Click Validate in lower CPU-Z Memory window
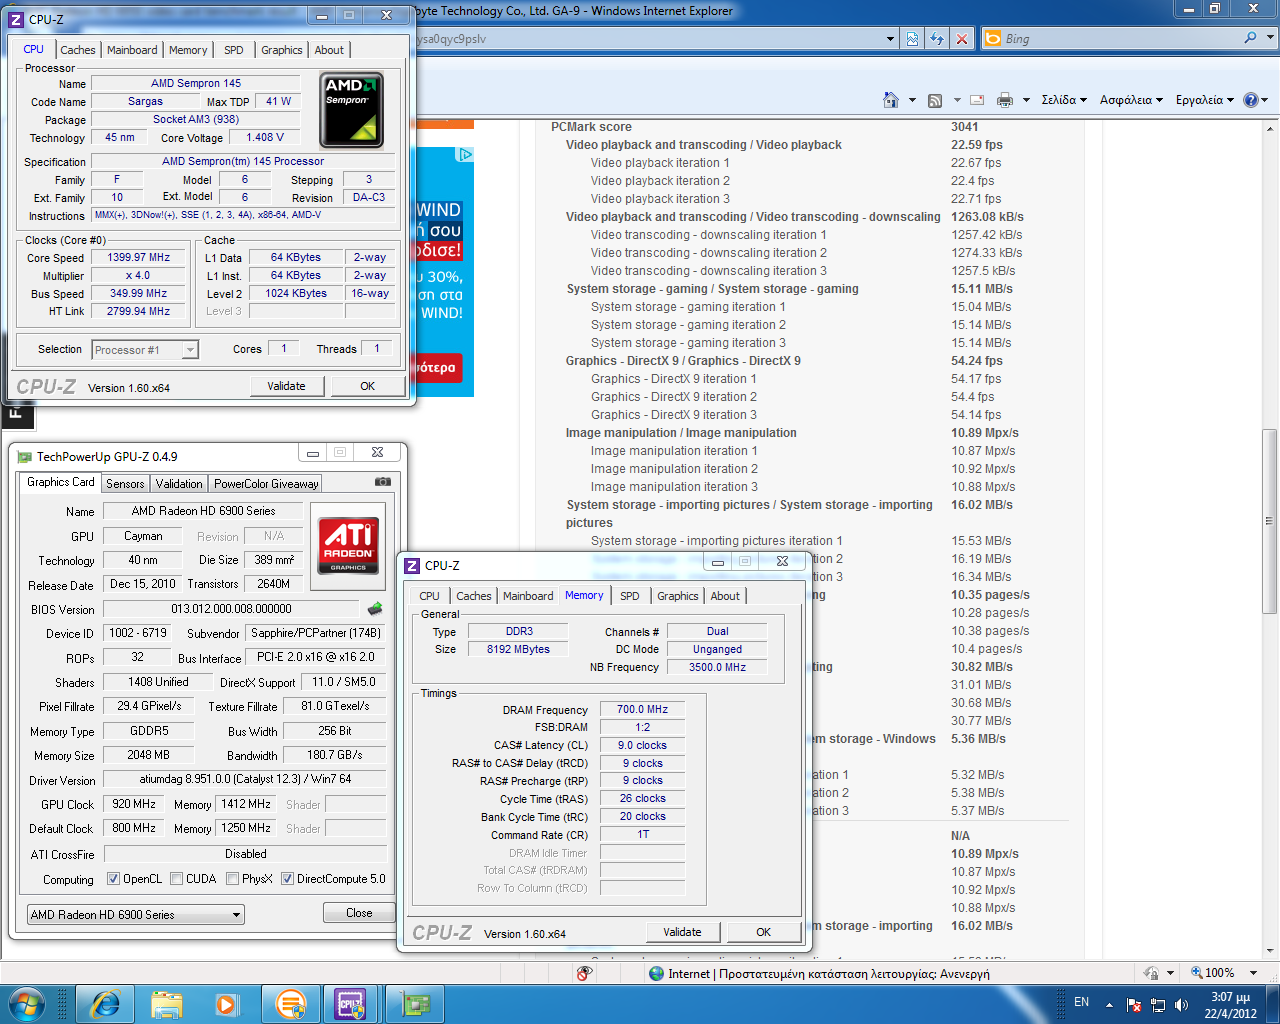Viewport: 1280px width, 1024px height. 682,932
